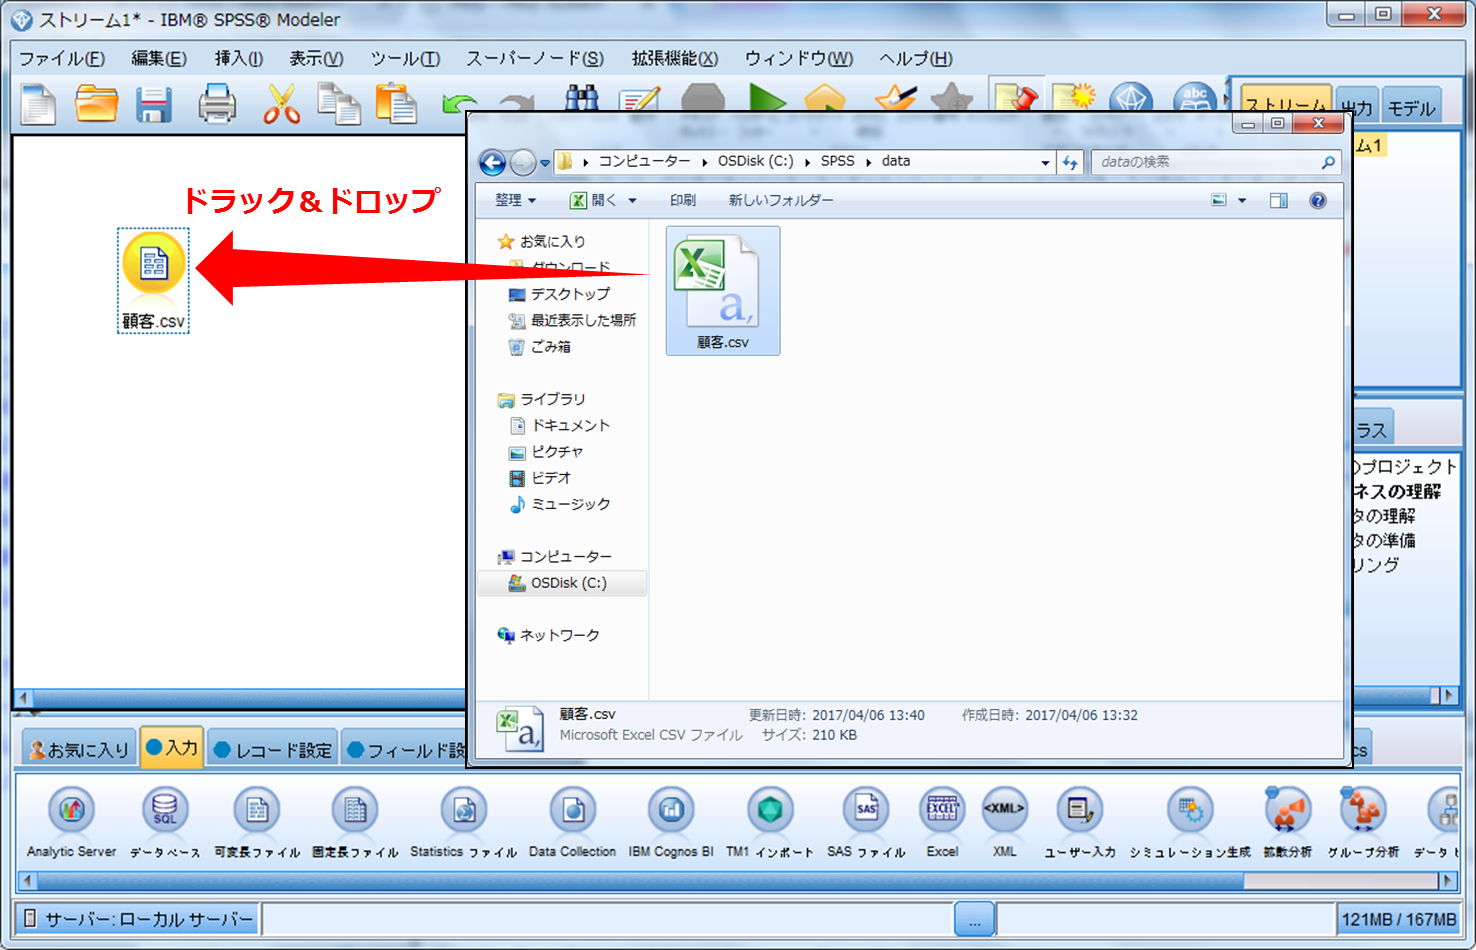The height and width of the screenshot is (950, 1476).
Task: Open the ファイル(F) menu
Action: [62, 58]
